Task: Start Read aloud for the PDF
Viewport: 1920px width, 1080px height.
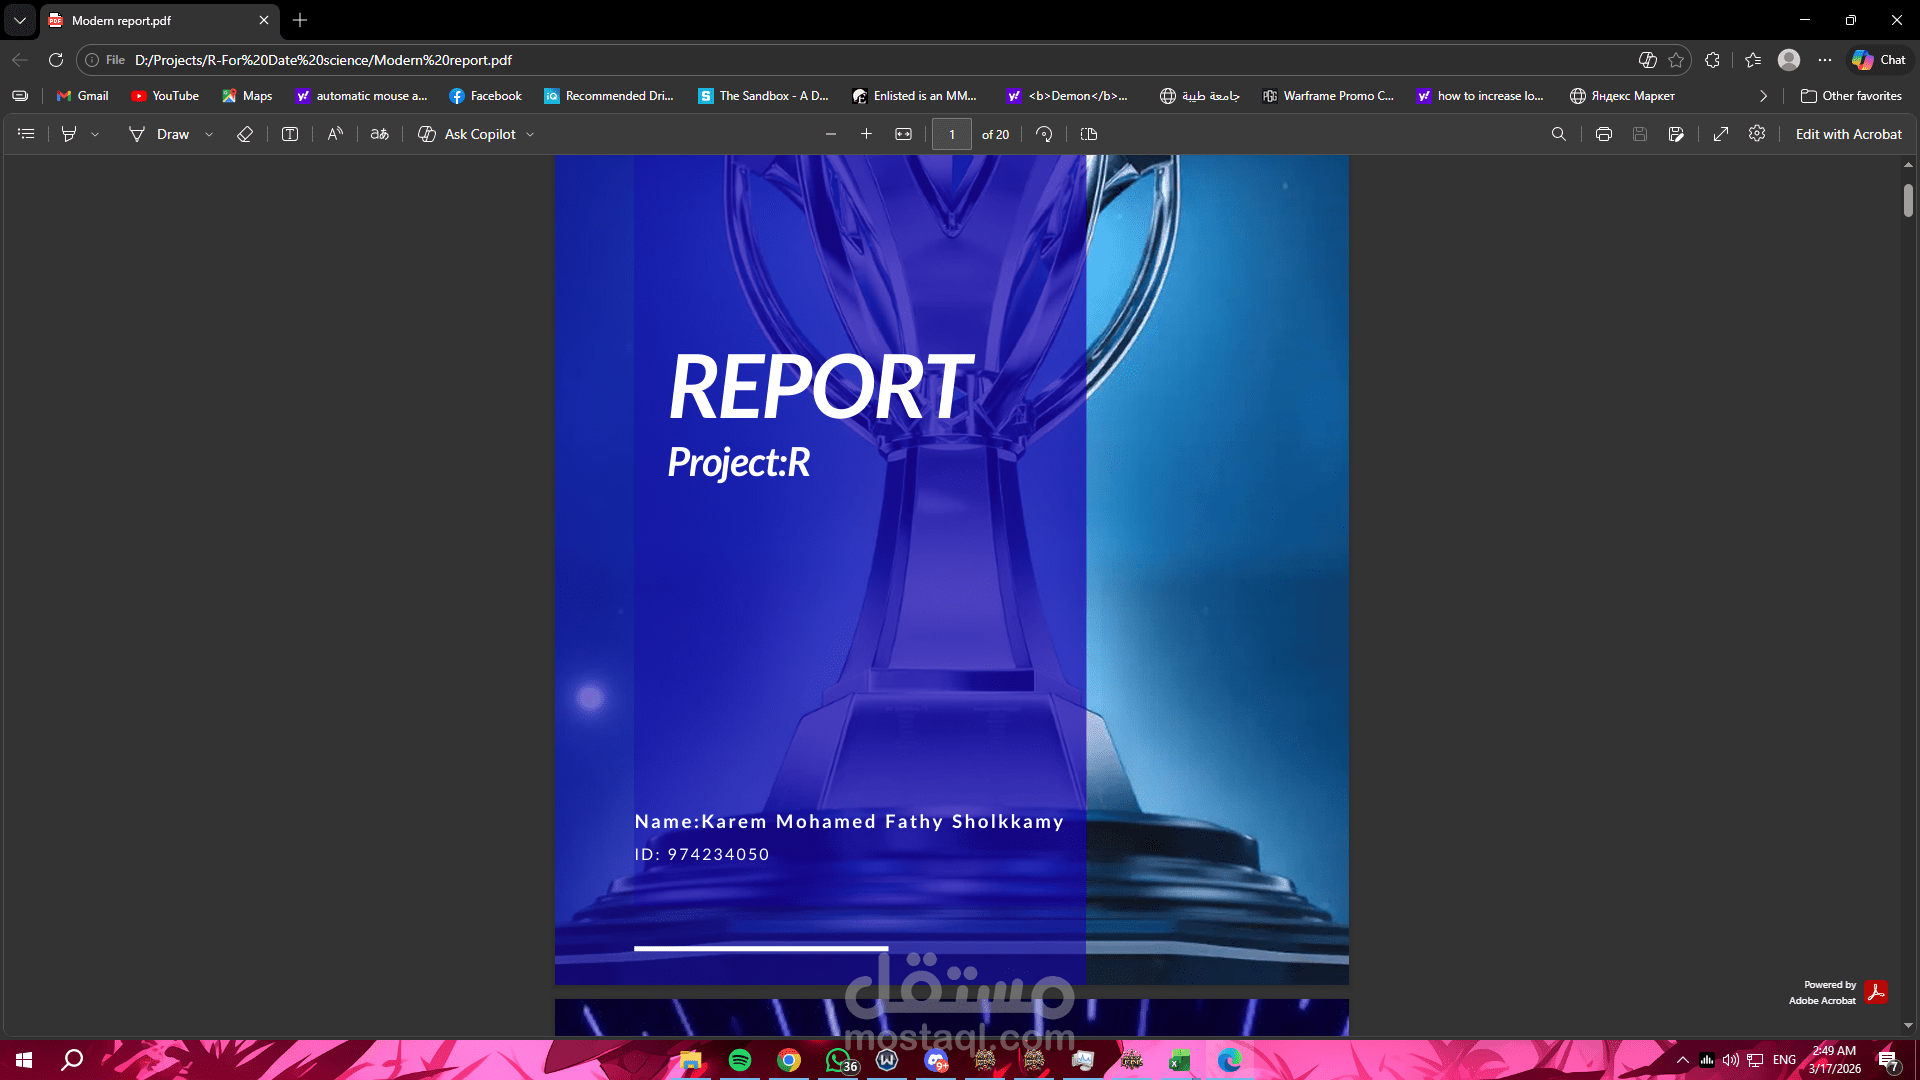Action: point(334,133)
